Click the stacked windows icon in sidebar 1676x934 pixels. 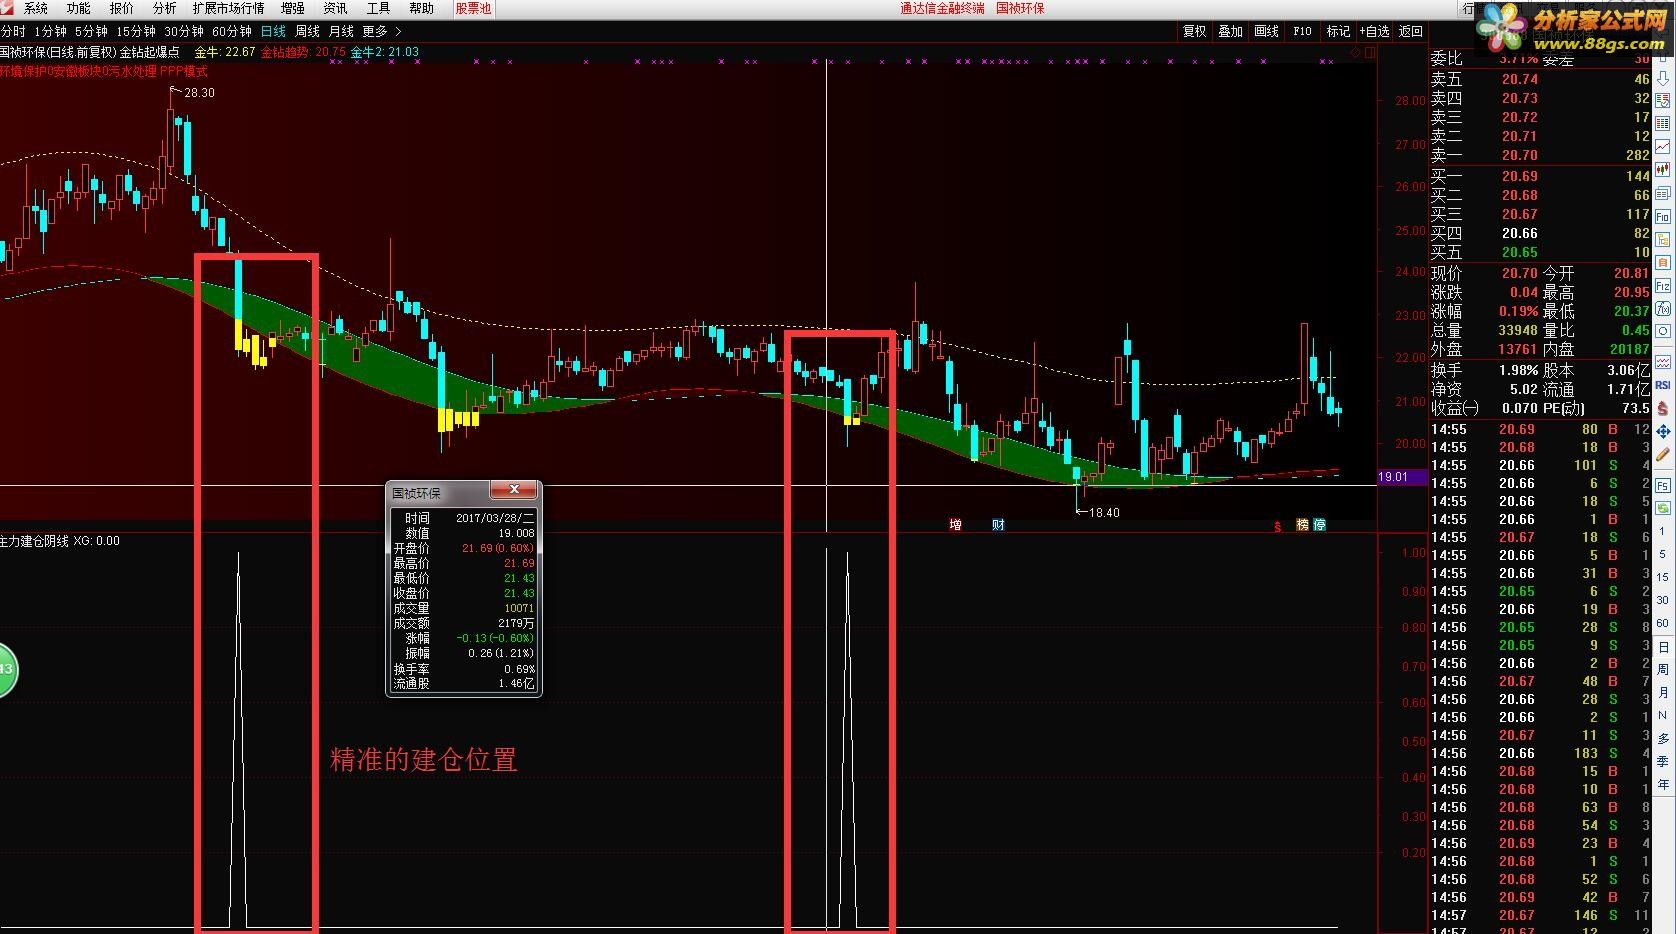[1663, 193]
